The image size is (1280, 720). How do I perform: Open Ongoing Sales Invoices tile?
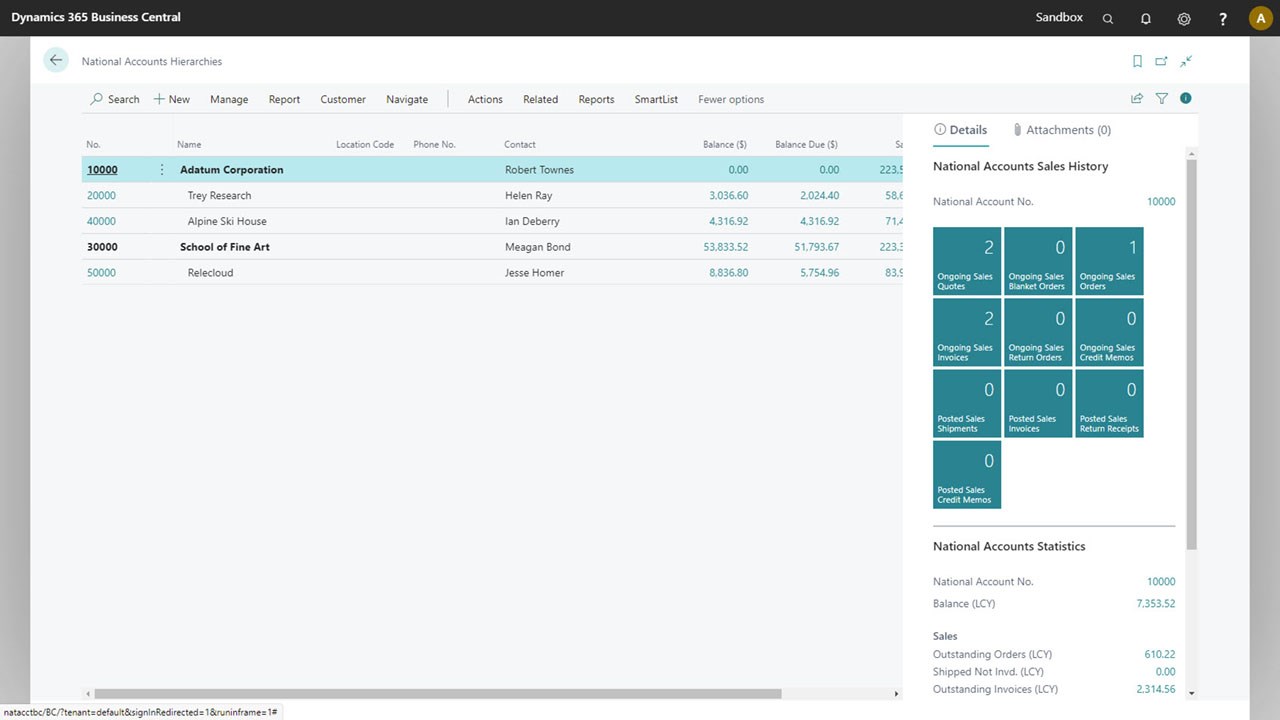pyautogui.click(x=967, y=332)
